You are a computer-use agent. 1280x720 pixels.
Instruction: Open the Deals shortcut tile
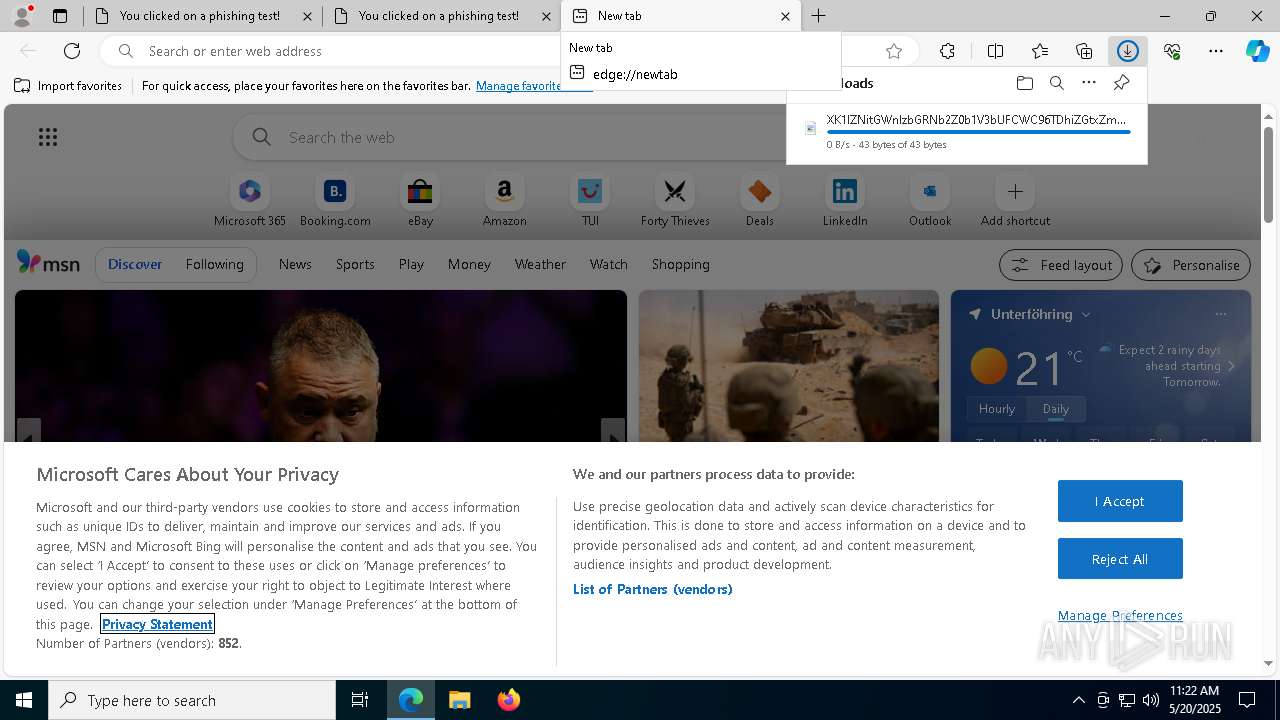760,200
